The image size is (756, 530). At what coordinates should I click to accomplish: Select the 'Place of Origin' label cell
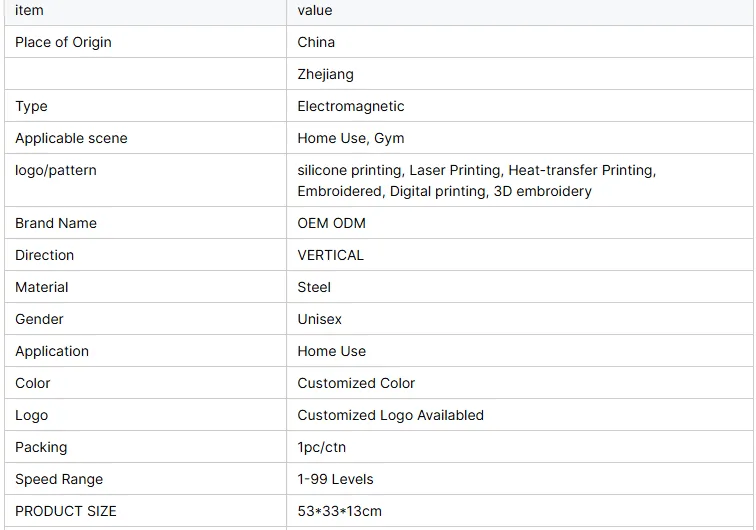[x=145, y=42]
